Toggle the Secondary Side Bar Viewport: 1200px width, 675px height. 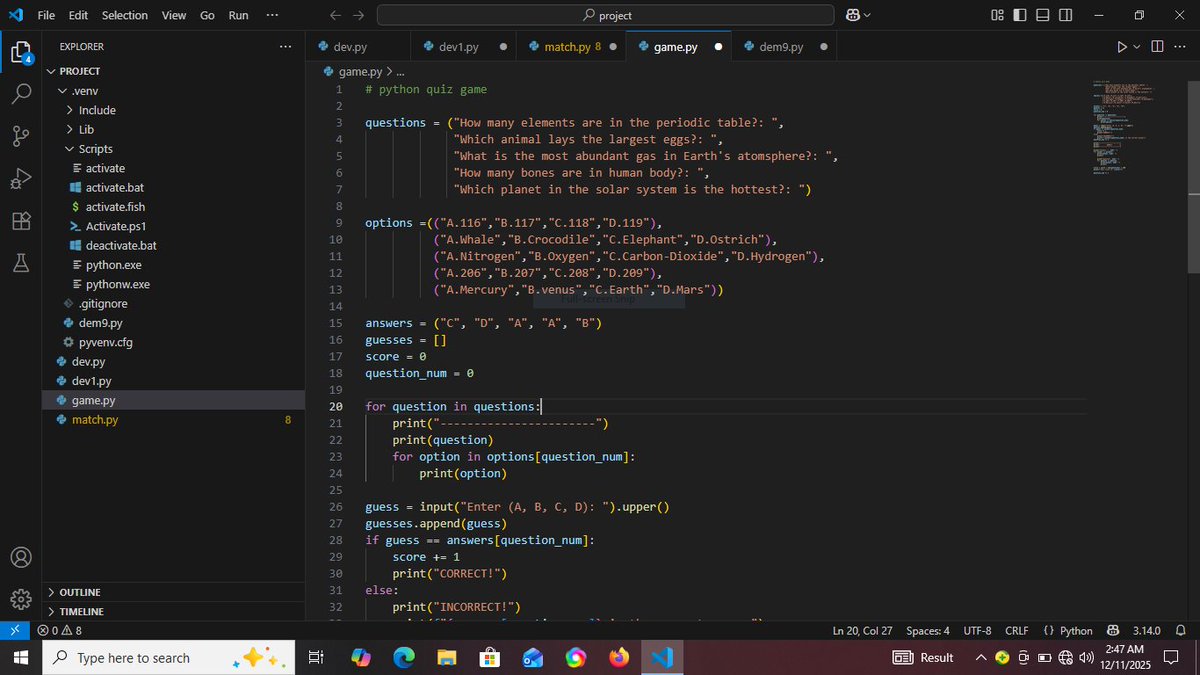pos(1063,15)
